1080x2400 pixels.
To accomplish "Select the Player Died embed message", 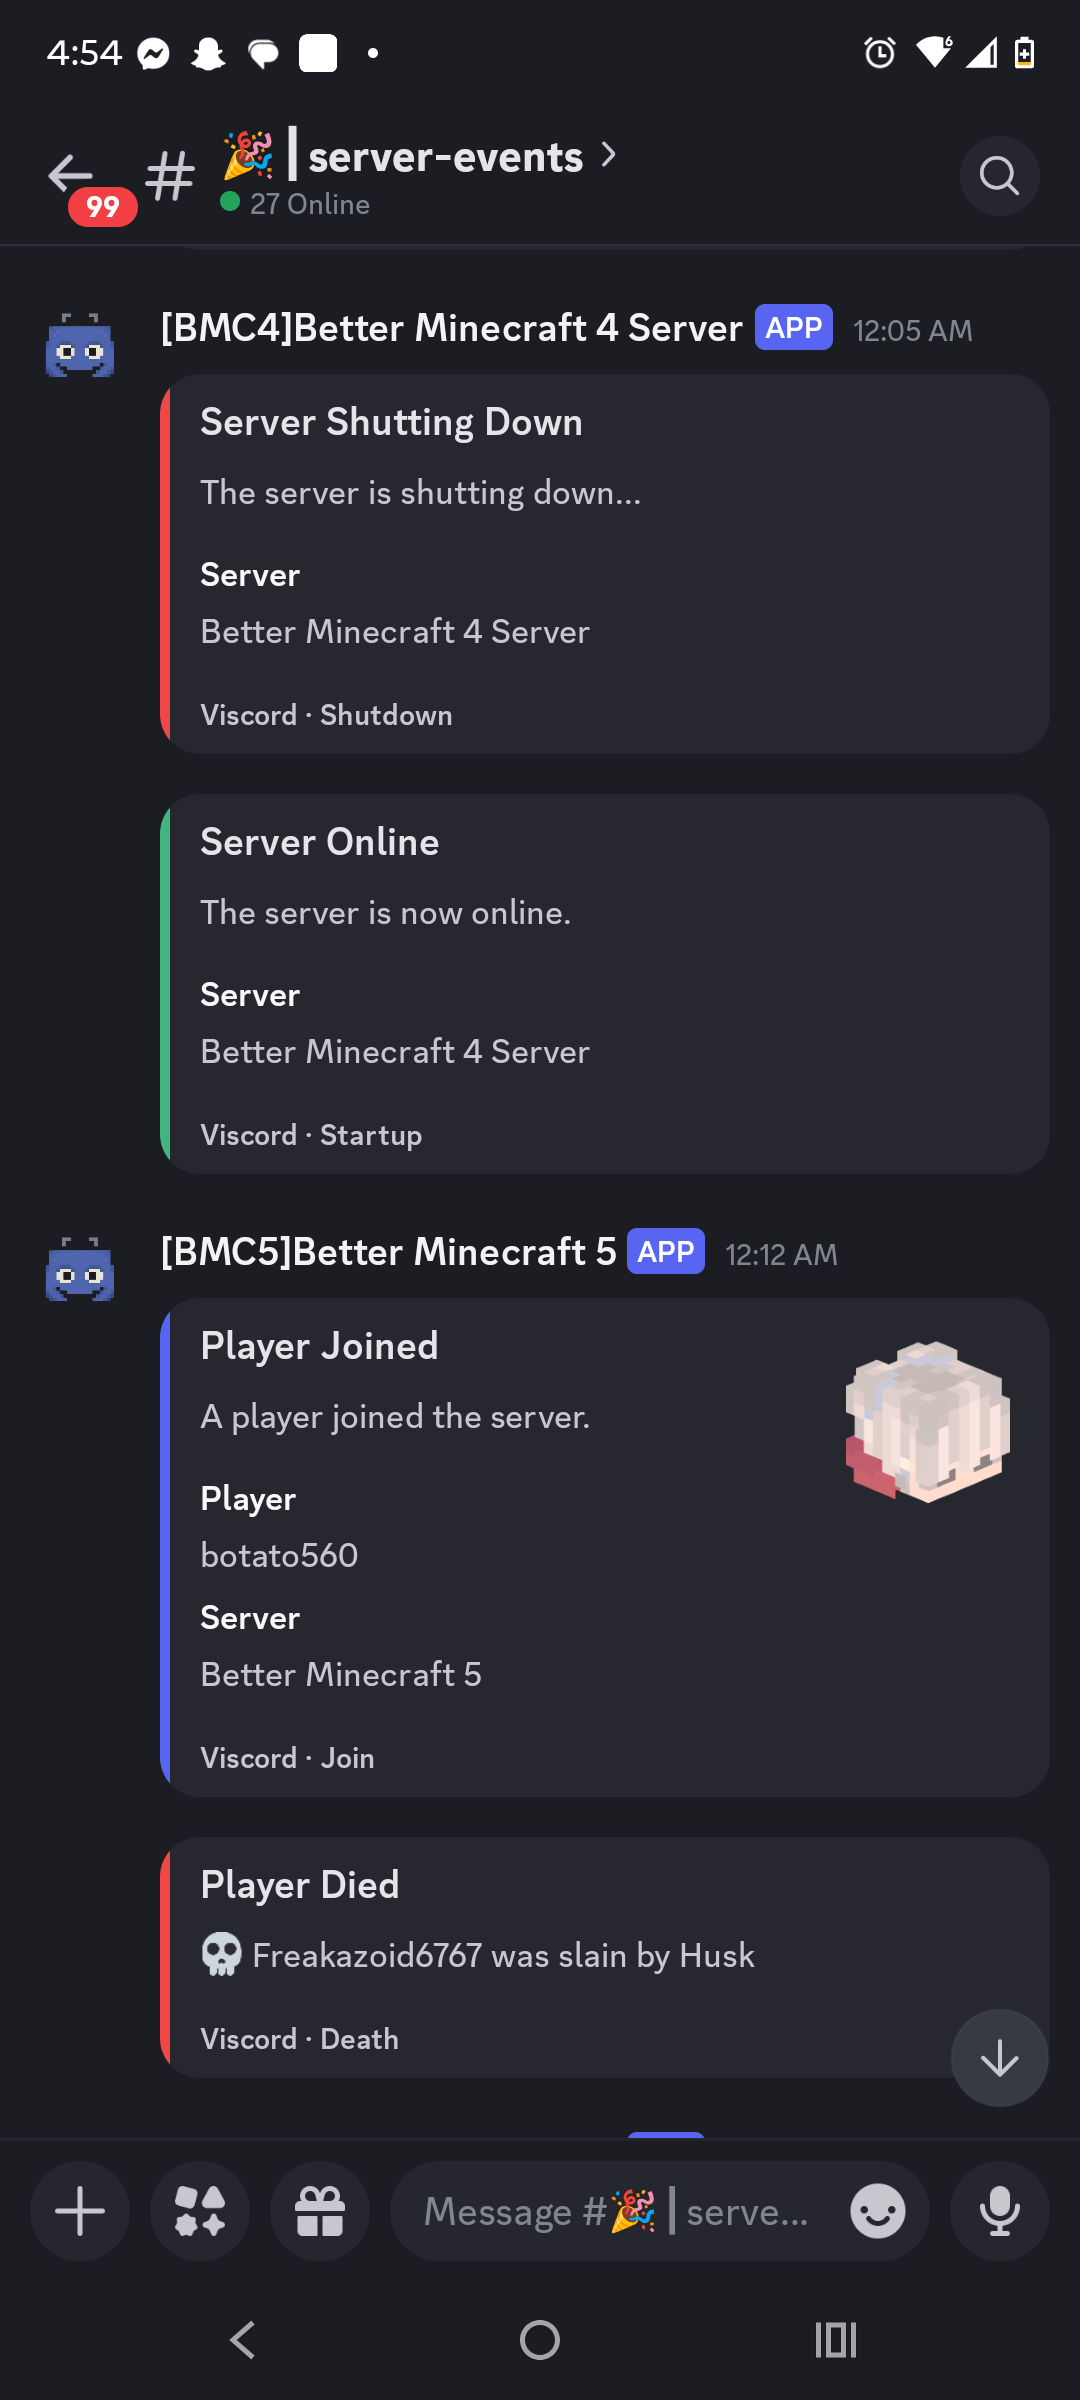I will pyautogui.click(x=605, y=1957).
